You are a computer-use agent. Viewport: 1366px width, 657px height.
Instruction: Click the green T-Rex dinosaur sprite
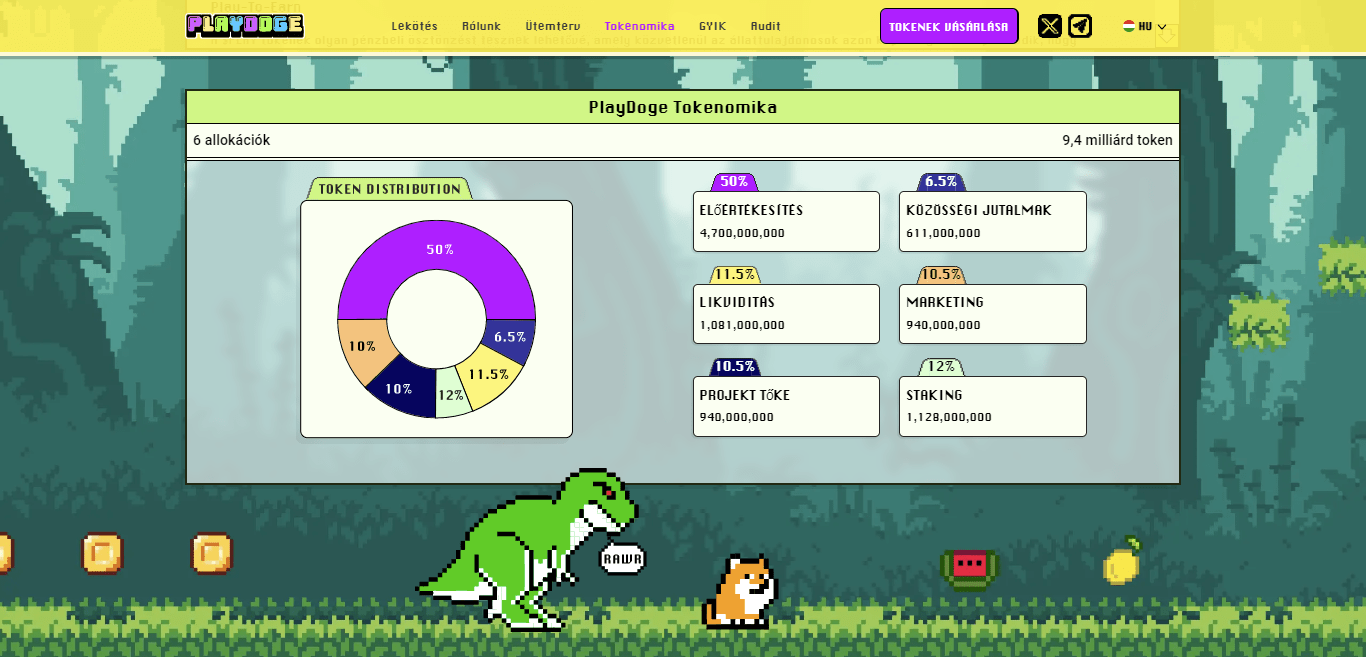click(x=525, y=549)
